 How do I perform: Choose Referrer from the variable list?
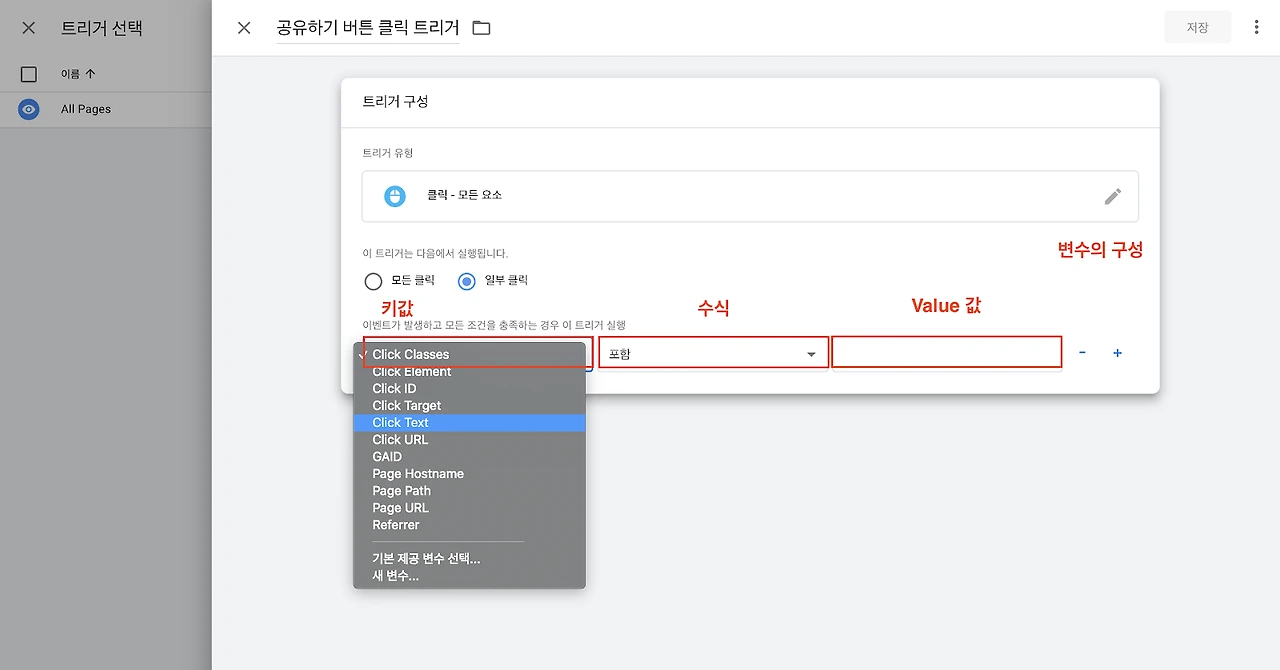pyautogui.click(x=469, y=525)
